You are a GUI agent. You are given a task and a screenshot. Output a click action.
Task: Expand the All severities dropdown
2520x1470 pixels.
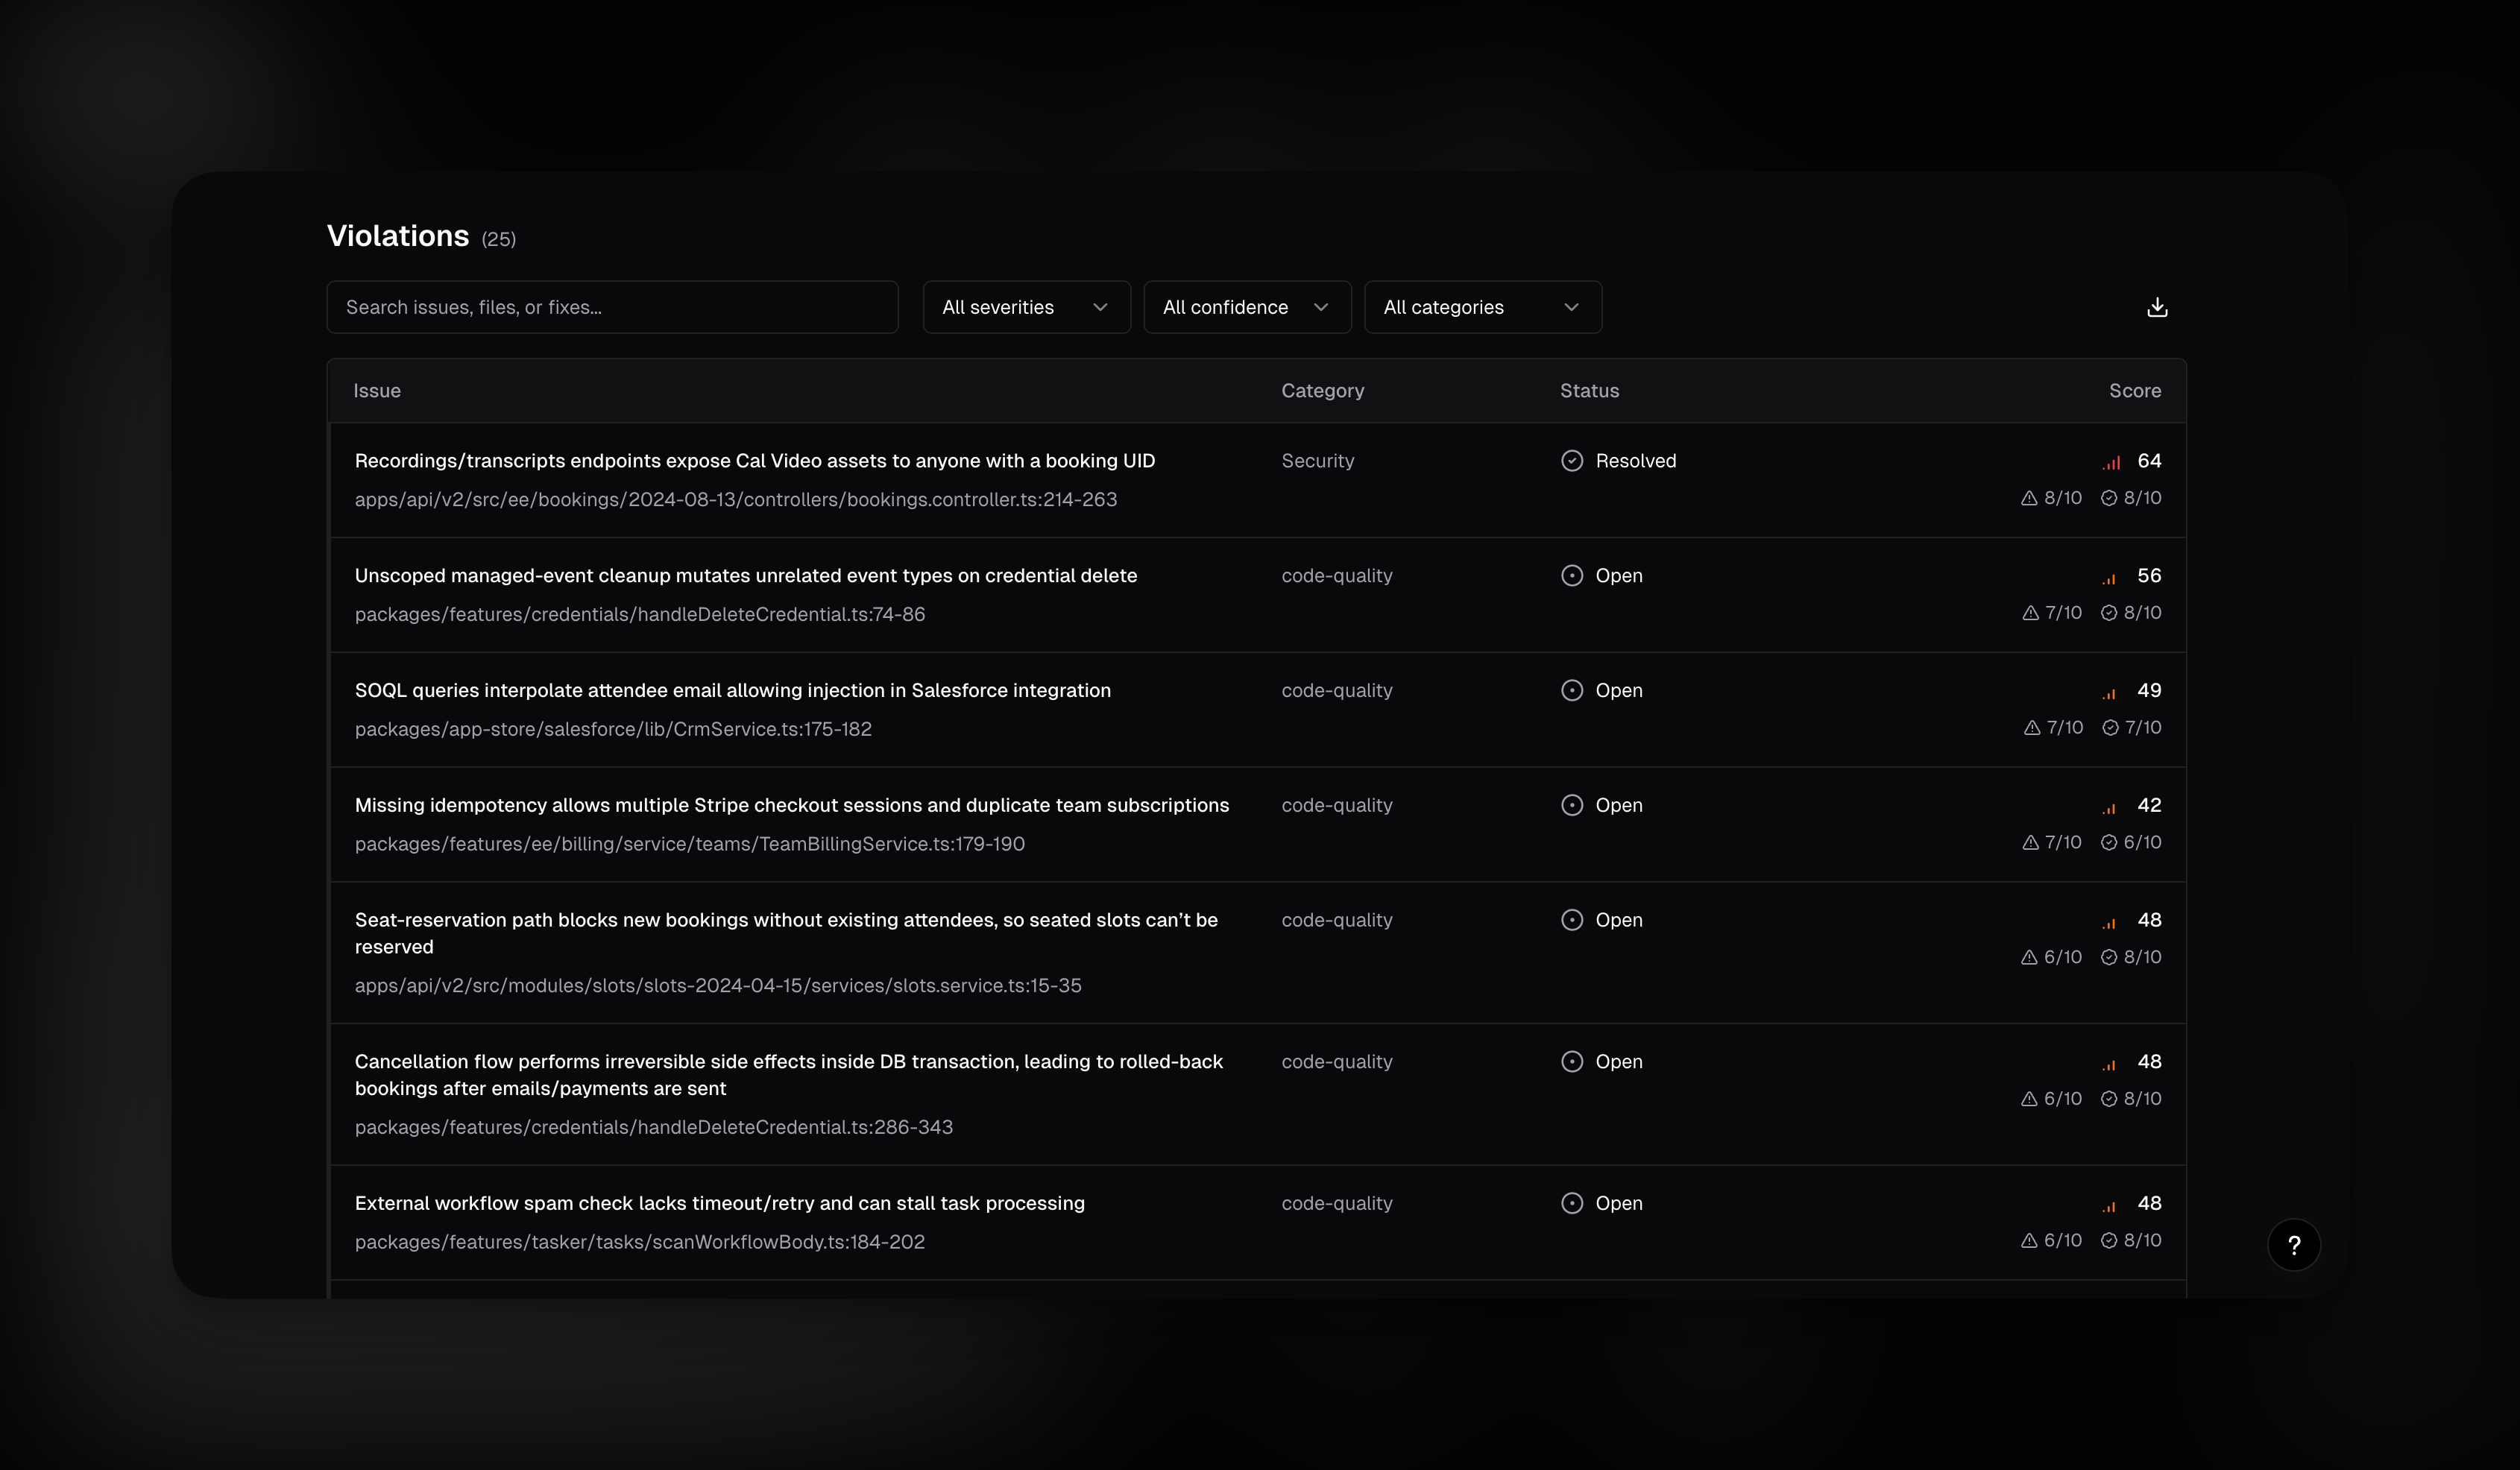coord(1026,307)
